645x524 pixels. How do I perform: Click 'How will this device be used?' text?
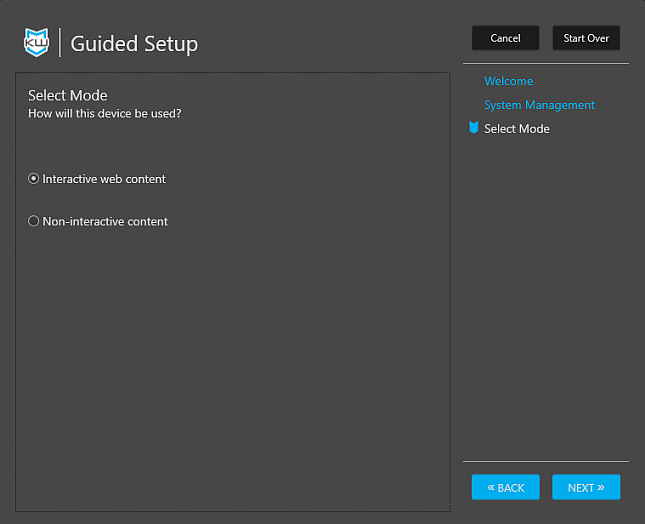[x=104, y=114]
